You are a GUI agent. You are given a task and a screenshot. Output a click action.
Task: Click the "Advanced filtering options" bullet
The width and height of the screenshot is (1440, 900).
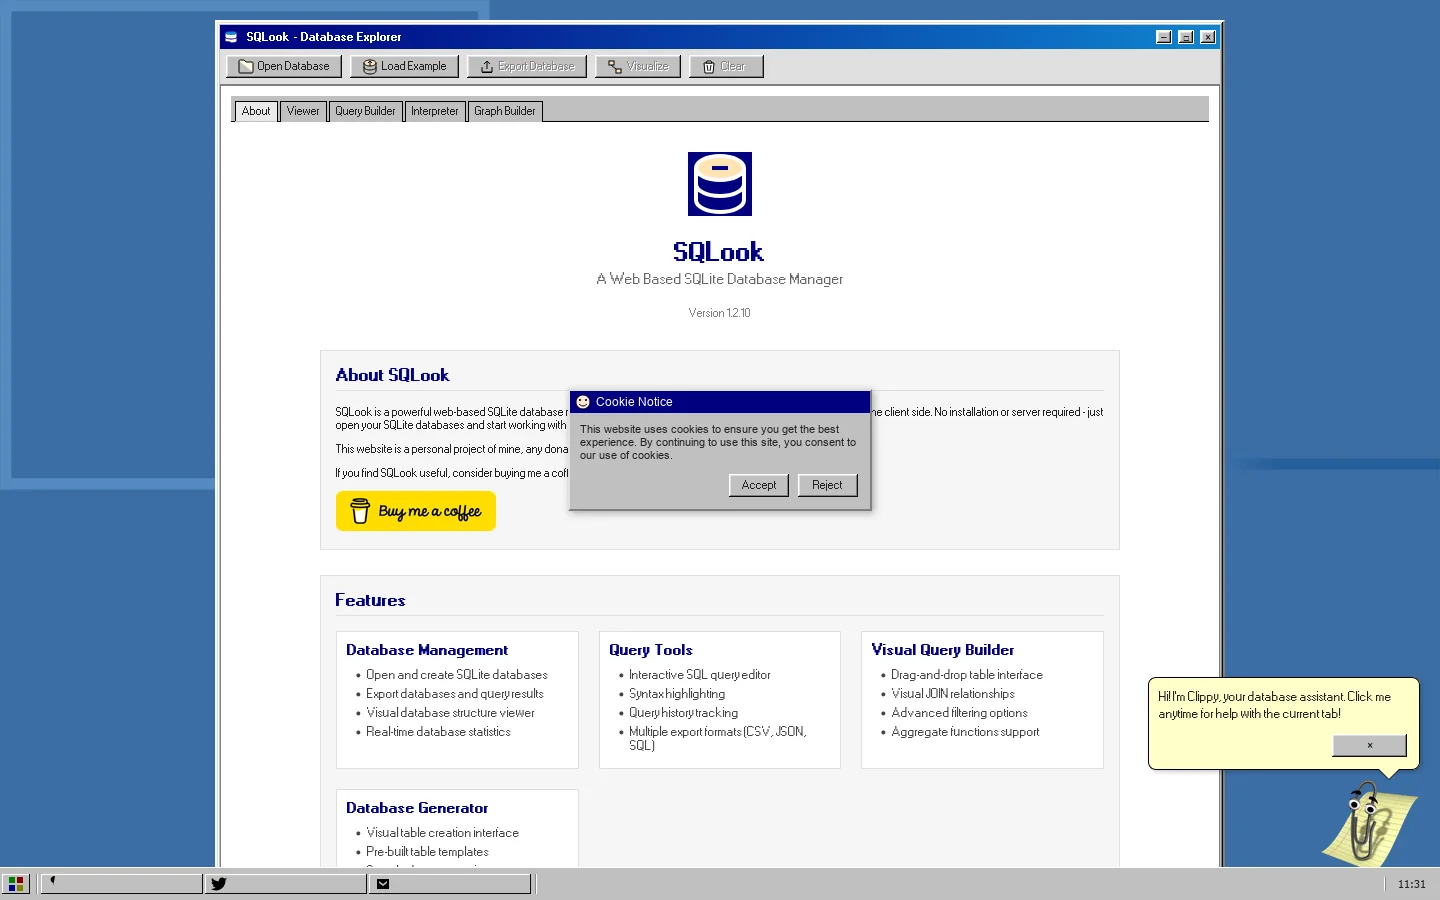(x=959, y=713)
